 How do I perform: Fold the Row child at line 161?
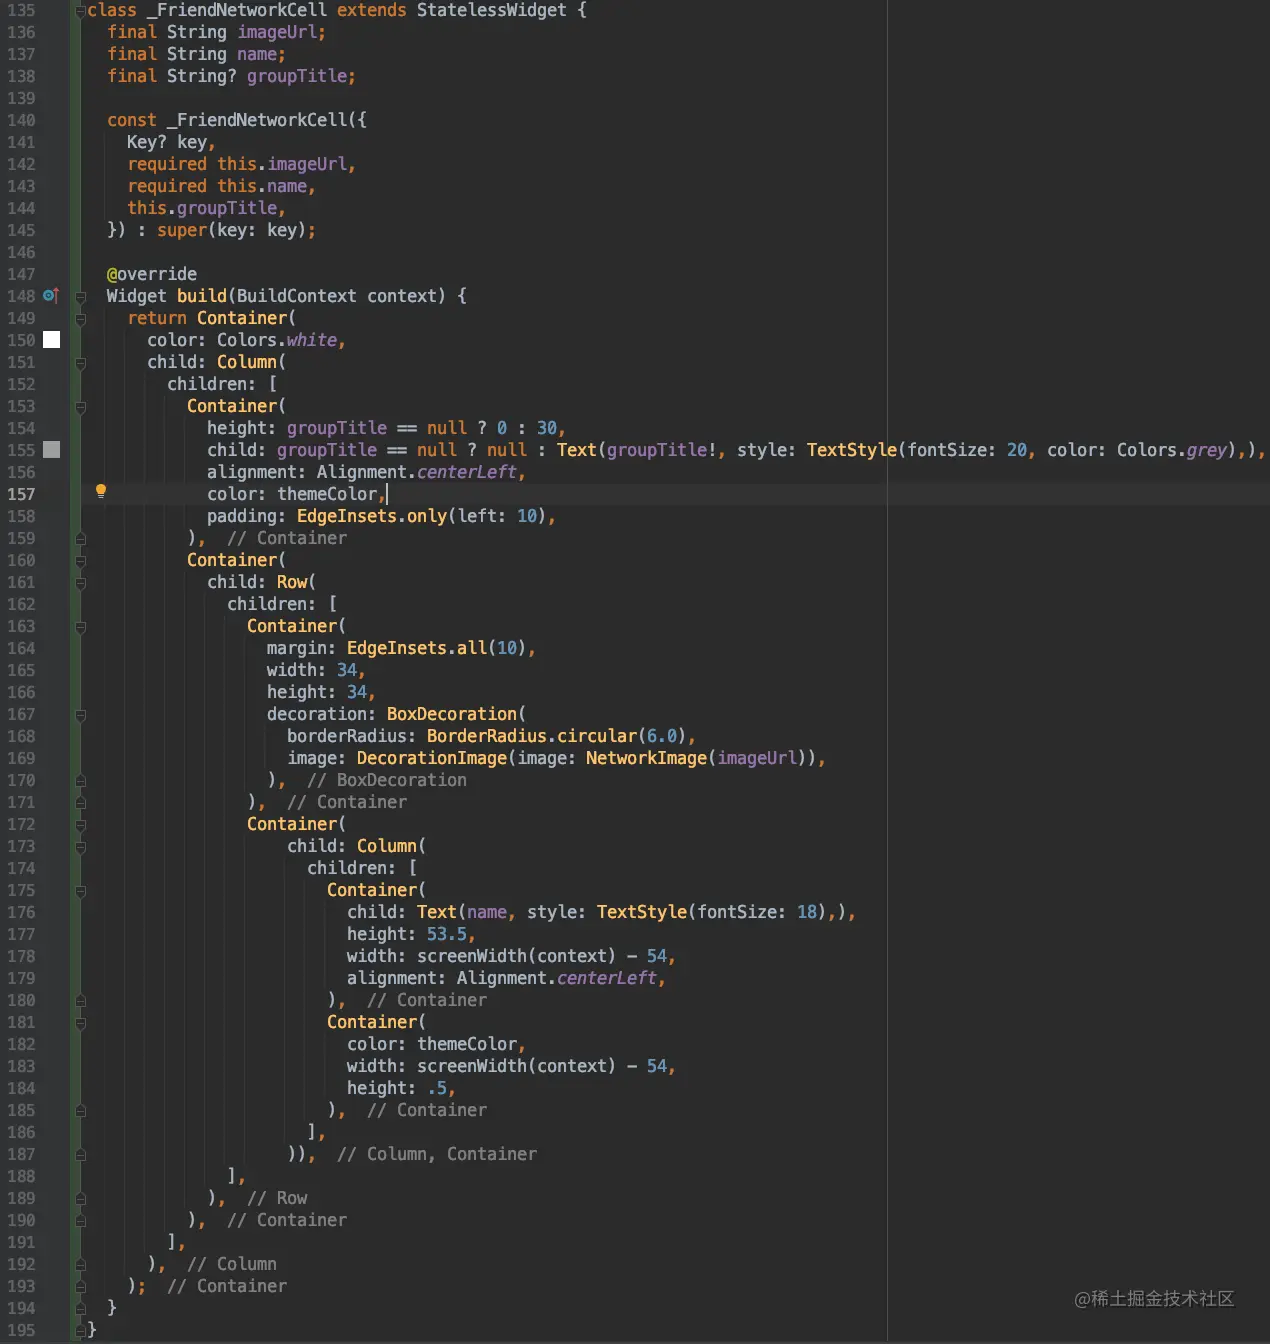80,583
